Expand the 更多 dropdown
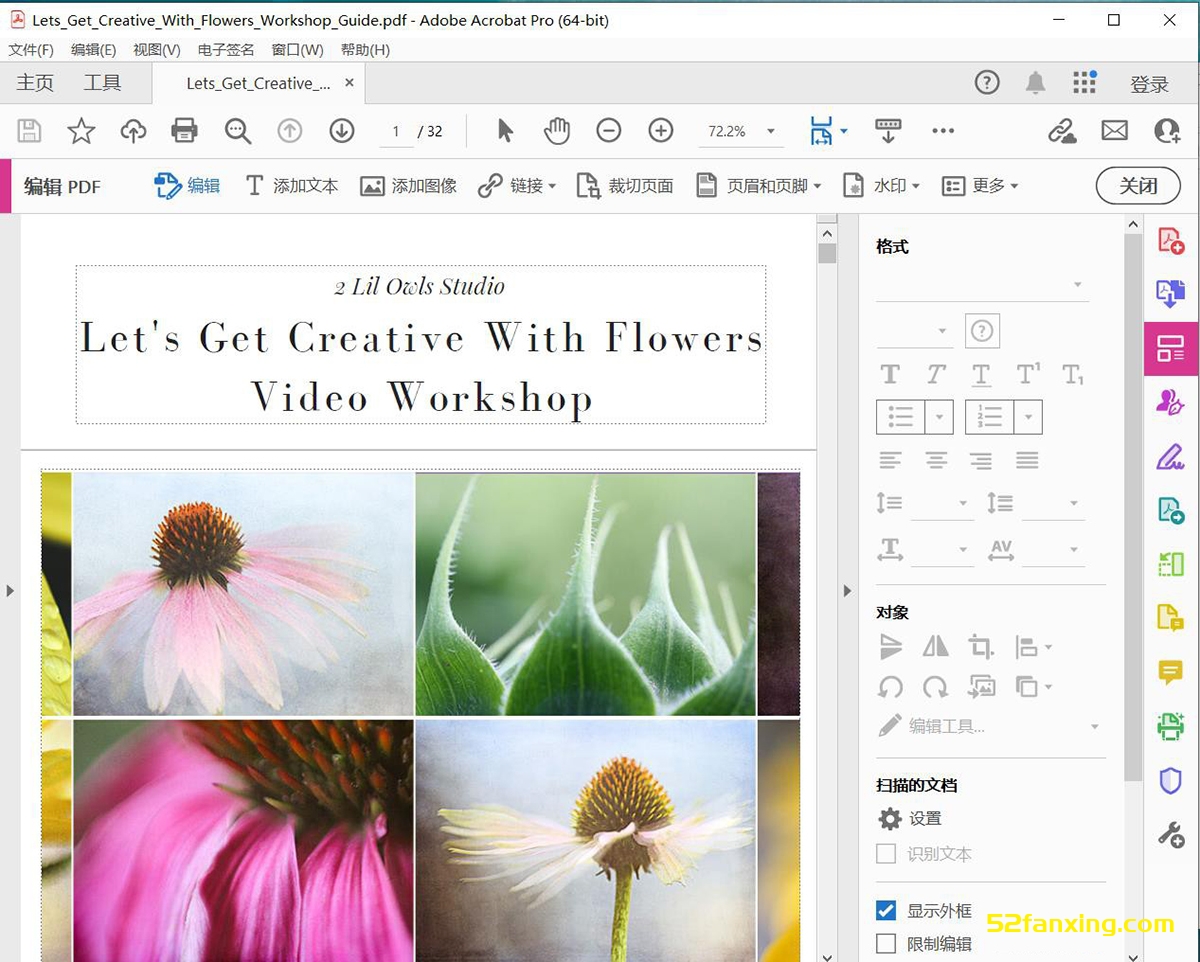Image resolution: width=1200 pixels, height=962 pixels. [x=1014, y=186]
